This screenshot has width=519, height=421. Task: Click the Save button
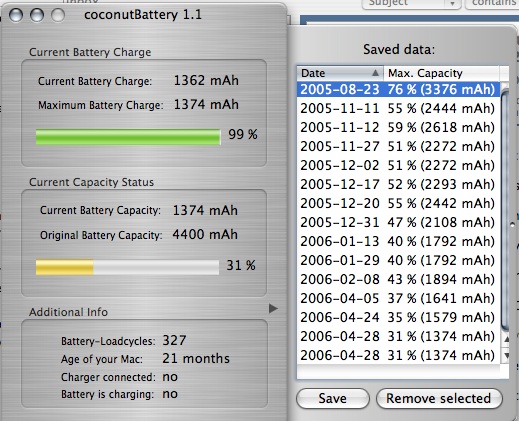[333, 398]
